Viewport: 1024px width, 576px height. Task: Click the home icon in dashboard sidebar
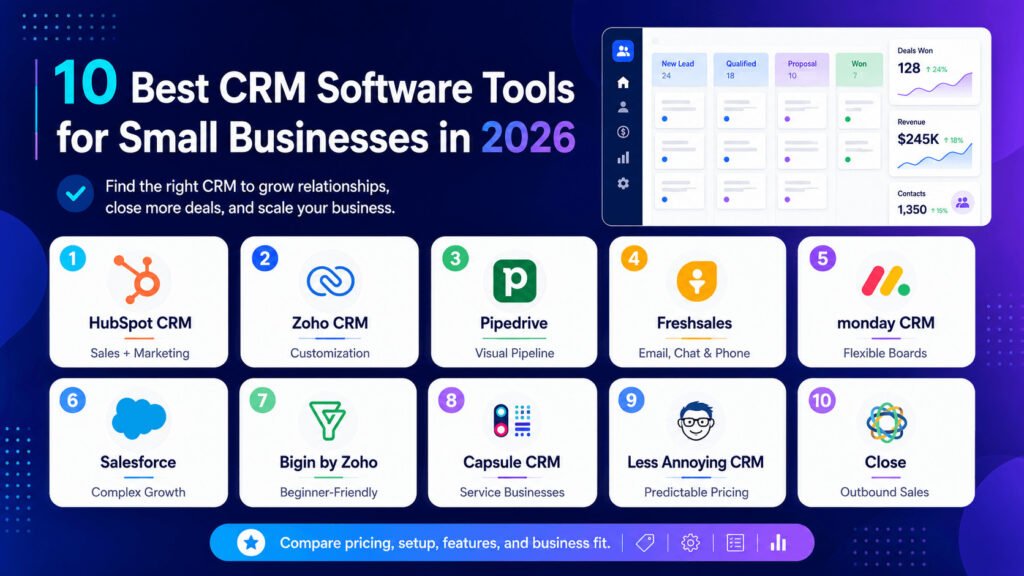tap(623, 82)
